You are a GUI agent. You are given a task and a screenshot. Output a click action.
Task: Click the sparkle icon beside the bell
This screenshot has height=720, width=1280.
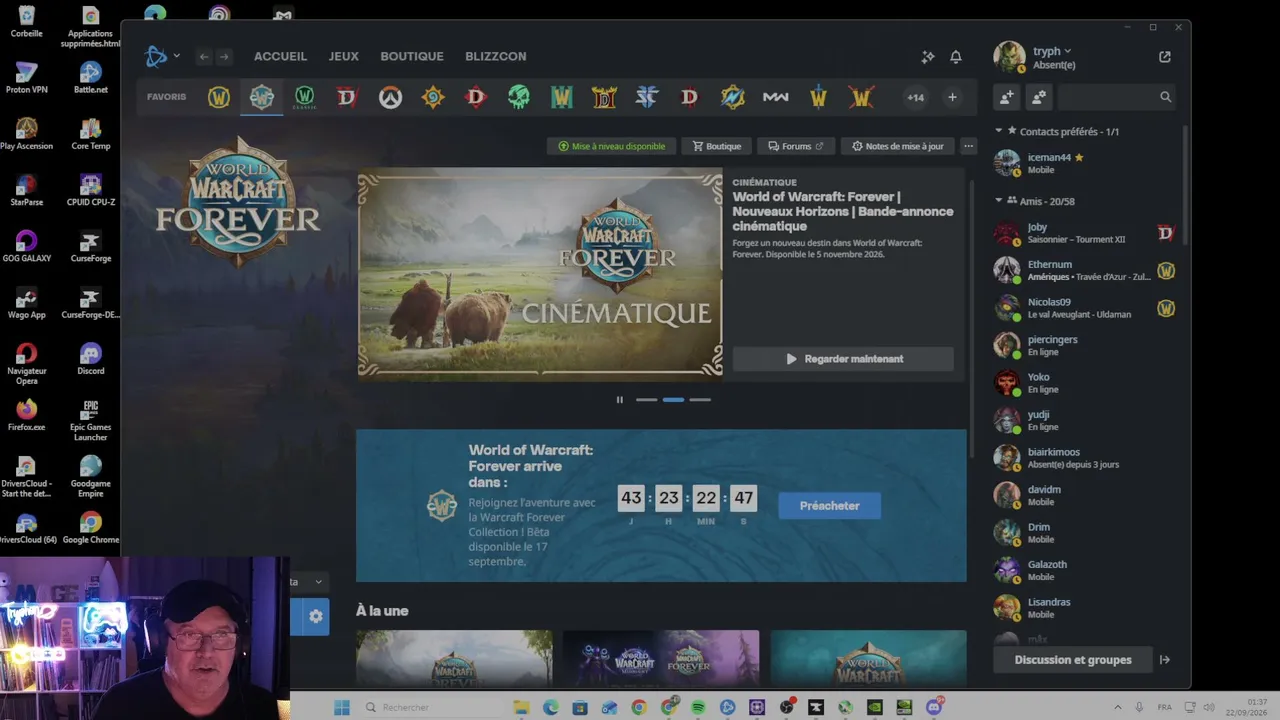928,57
